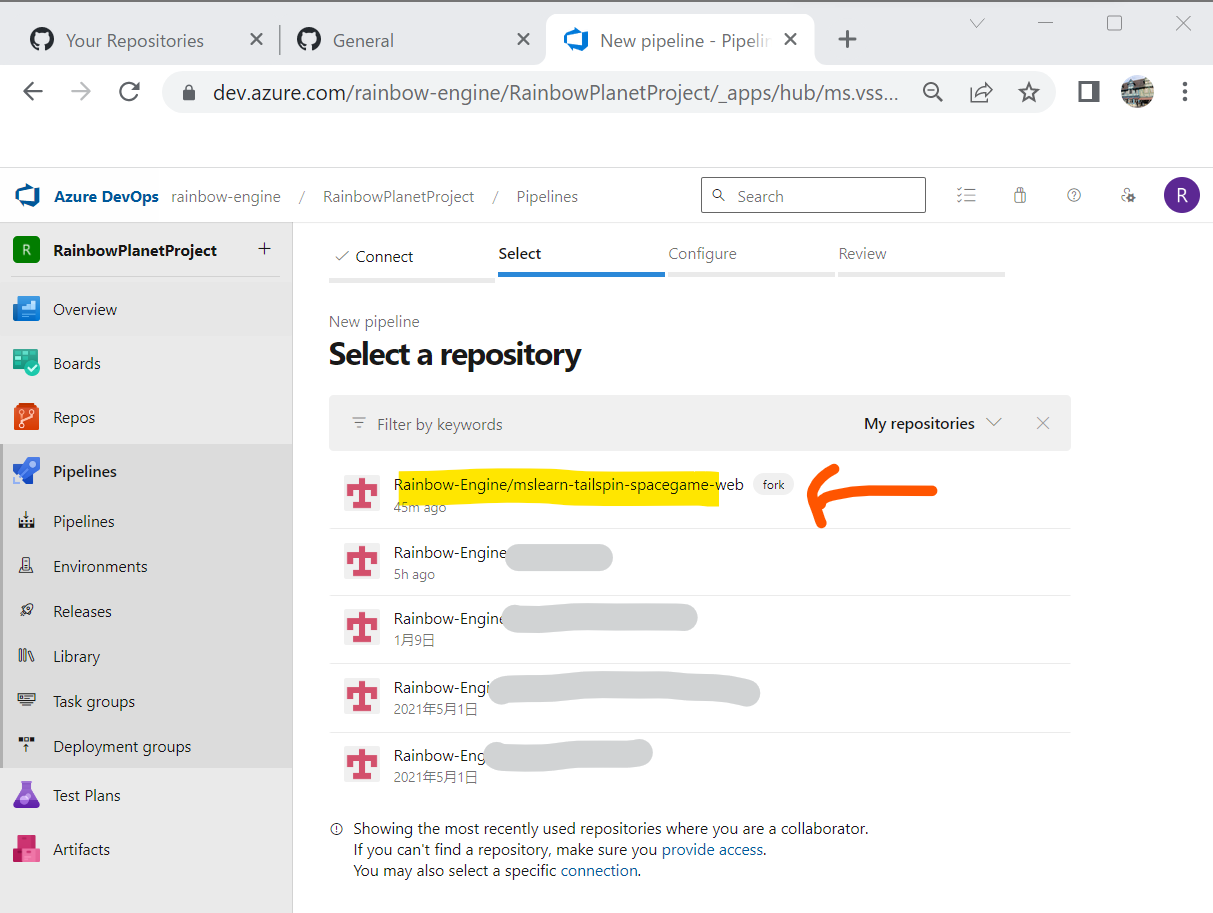Click the RainbowPlanetProject project name in sidebar
Screen dimensions: 1213x913
tap(135, 250)
